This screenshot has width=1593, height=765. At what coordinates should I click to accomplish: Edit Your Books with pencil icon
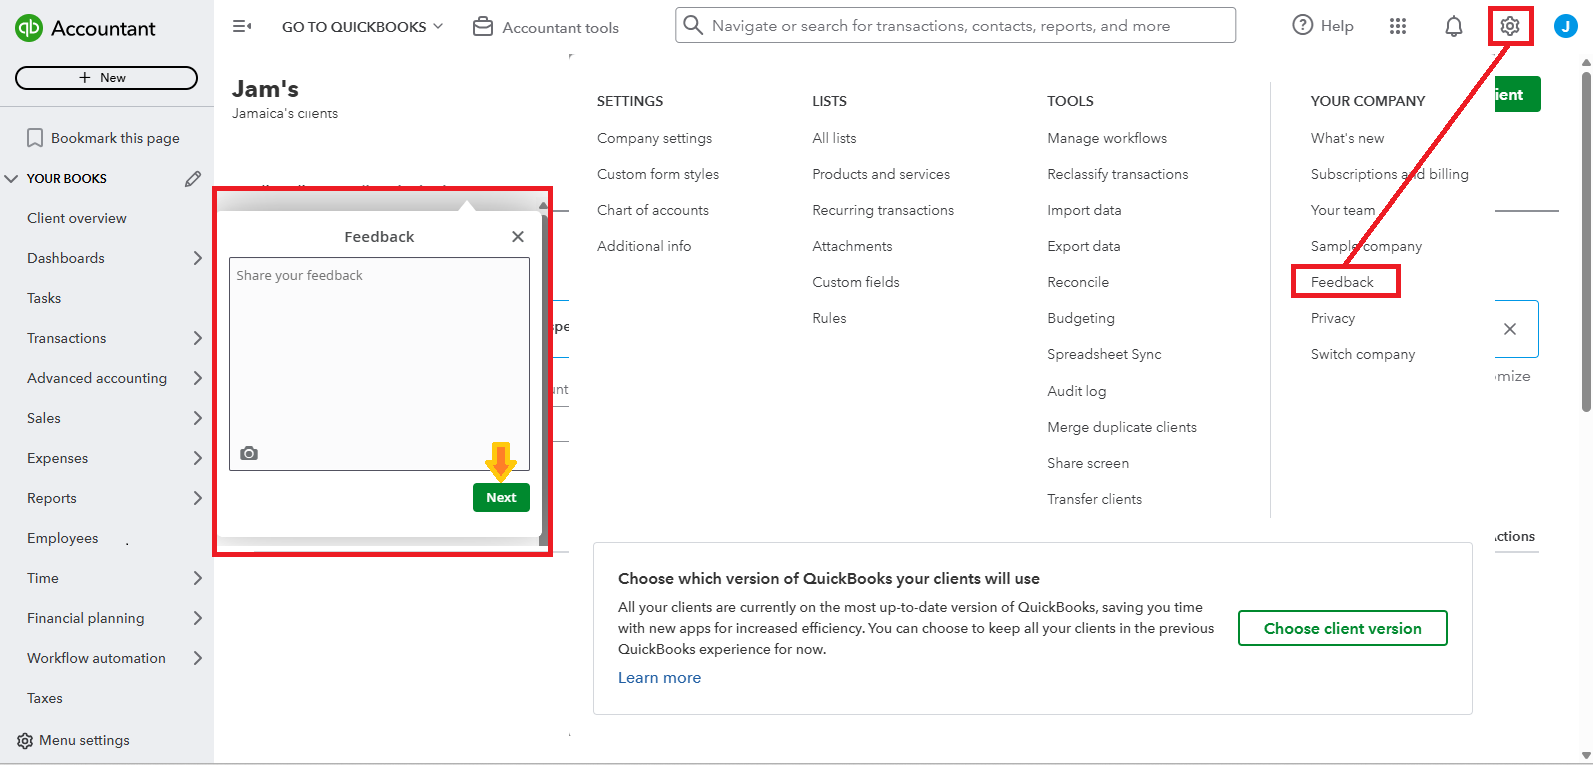193,178
